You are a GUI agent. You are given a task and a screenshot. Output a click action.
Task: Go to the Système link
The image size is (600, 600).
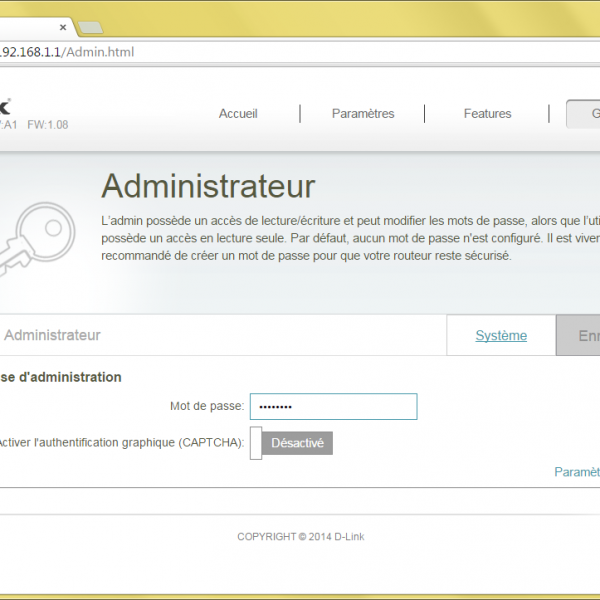501,336
